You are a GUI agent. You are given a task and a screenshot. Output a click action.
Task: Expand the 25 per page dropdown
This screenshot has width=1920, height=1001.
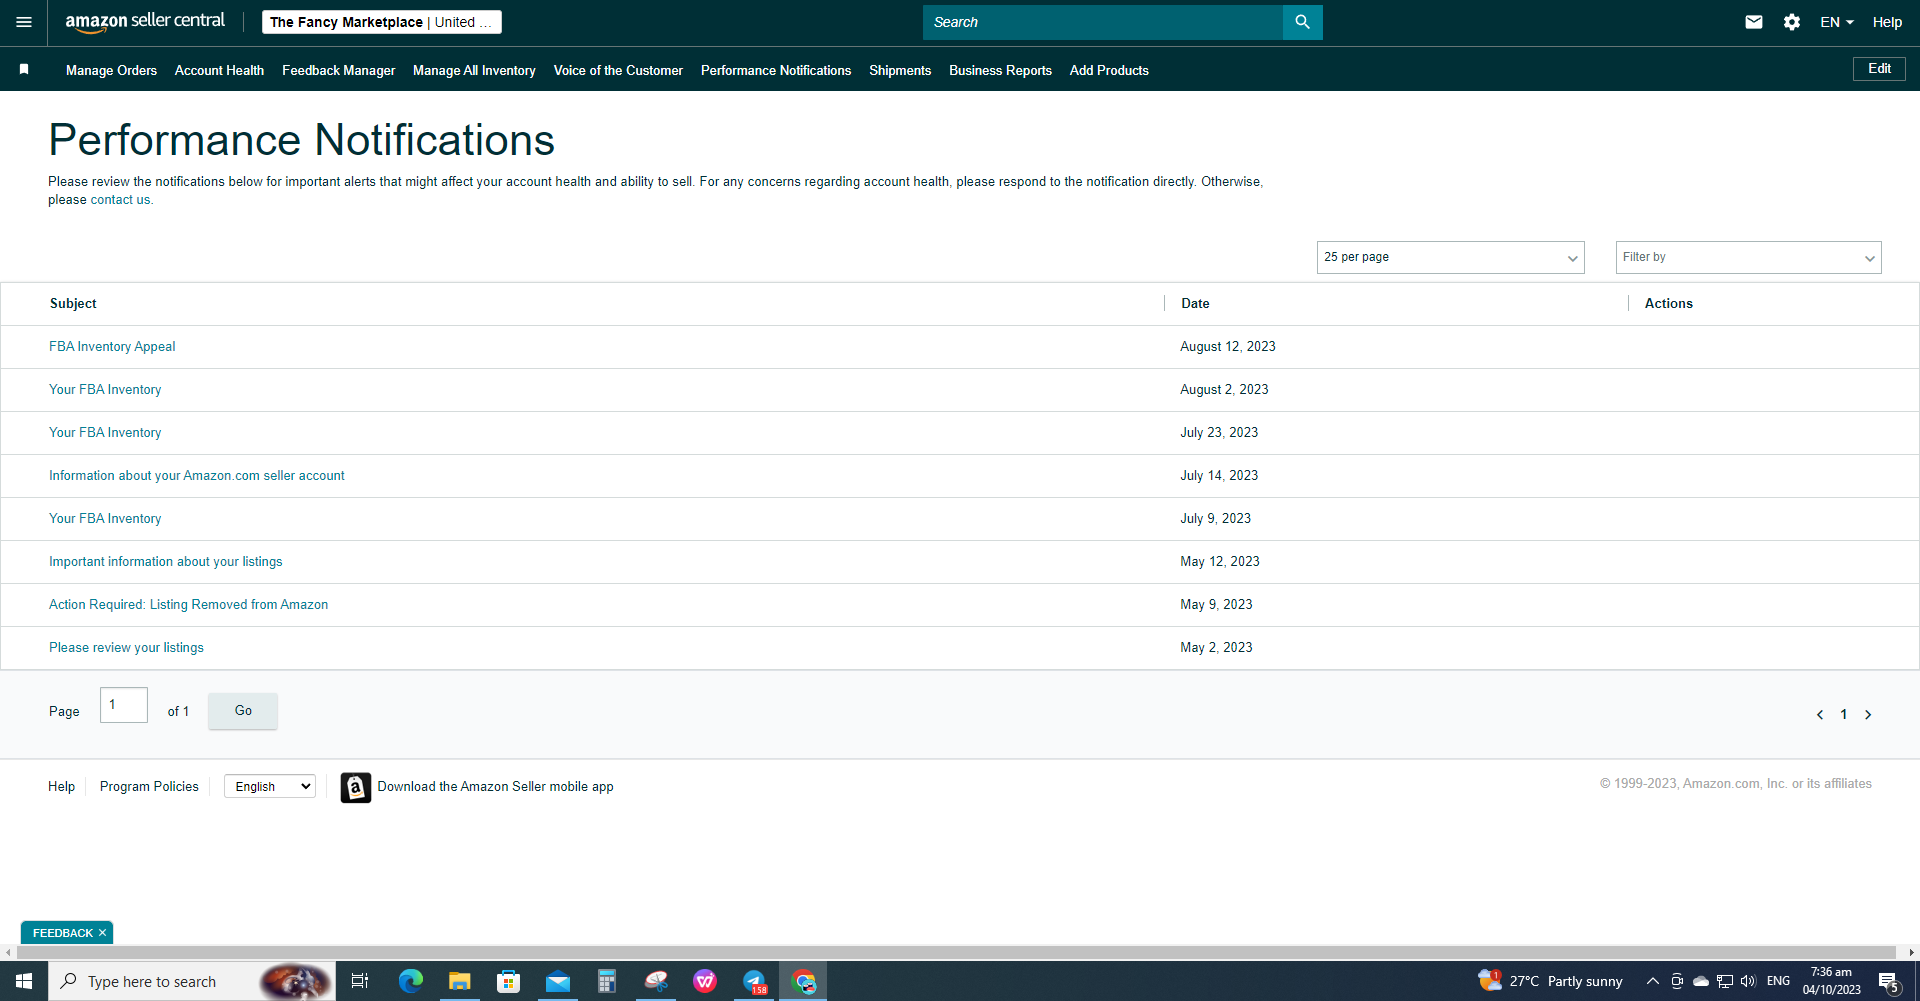(x=1451, y=257)
